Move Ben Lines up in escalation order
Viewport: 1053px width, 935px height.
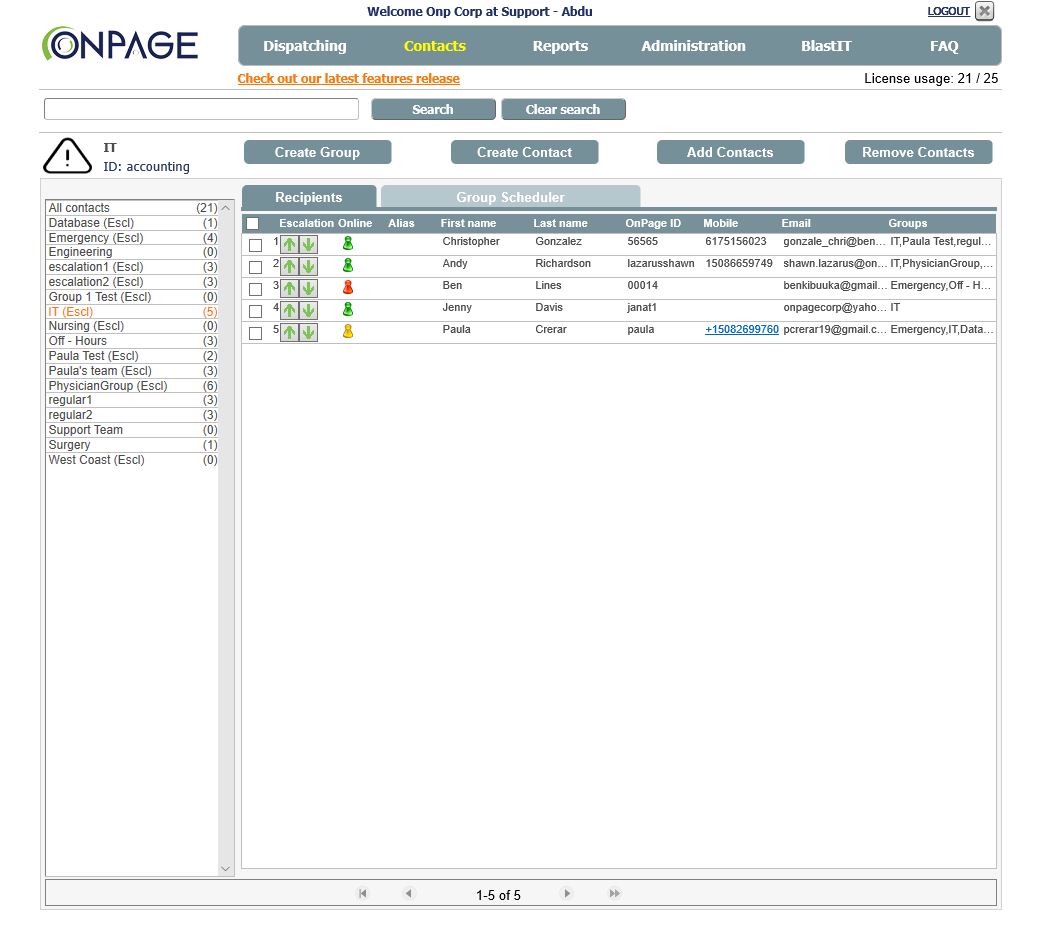coord(289,289)
